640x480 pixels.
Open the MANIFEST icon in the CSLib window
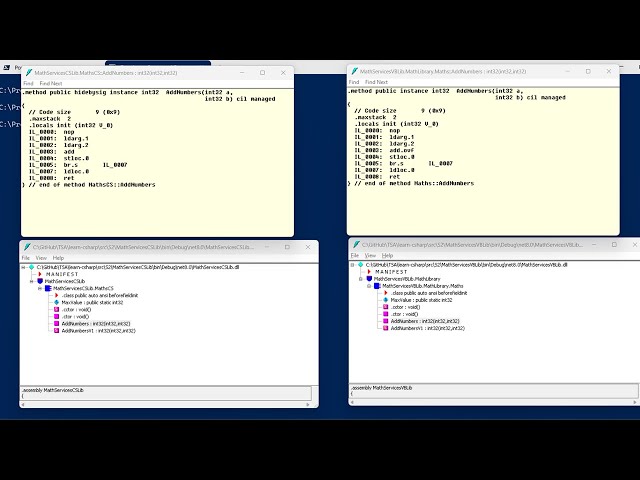pyautogui.click(x=40, y=274)
